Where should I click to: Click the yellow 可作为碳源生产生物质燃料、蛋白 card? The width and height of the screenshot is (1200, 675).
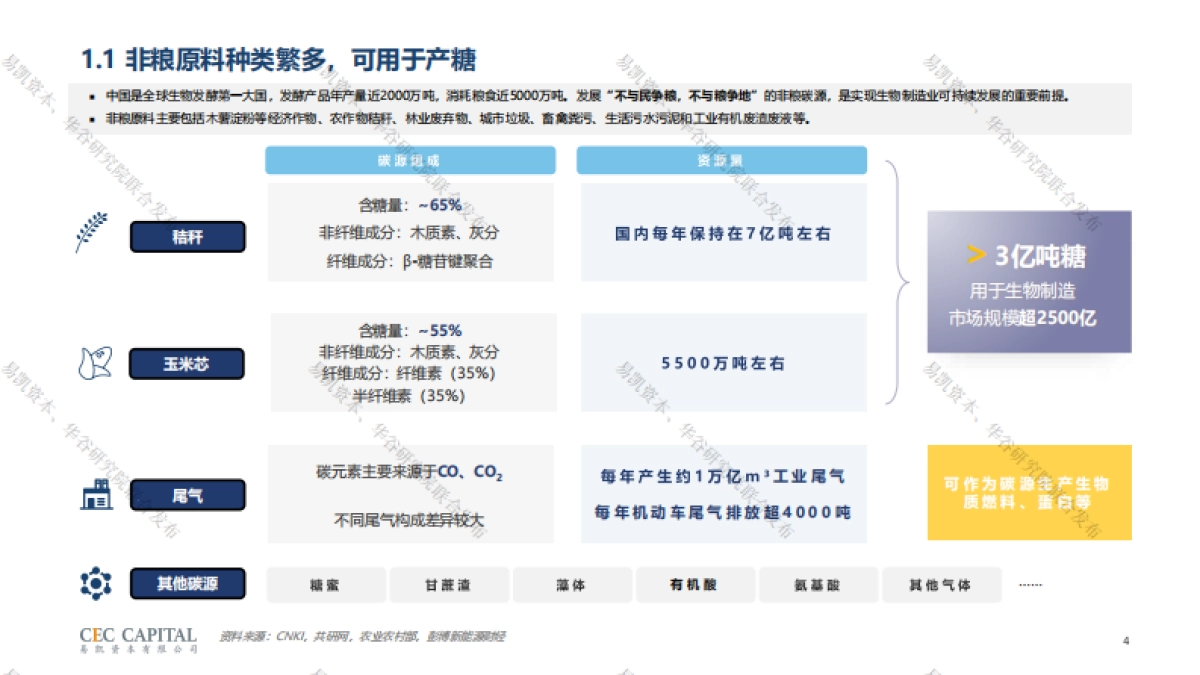tap(1029, 494)
